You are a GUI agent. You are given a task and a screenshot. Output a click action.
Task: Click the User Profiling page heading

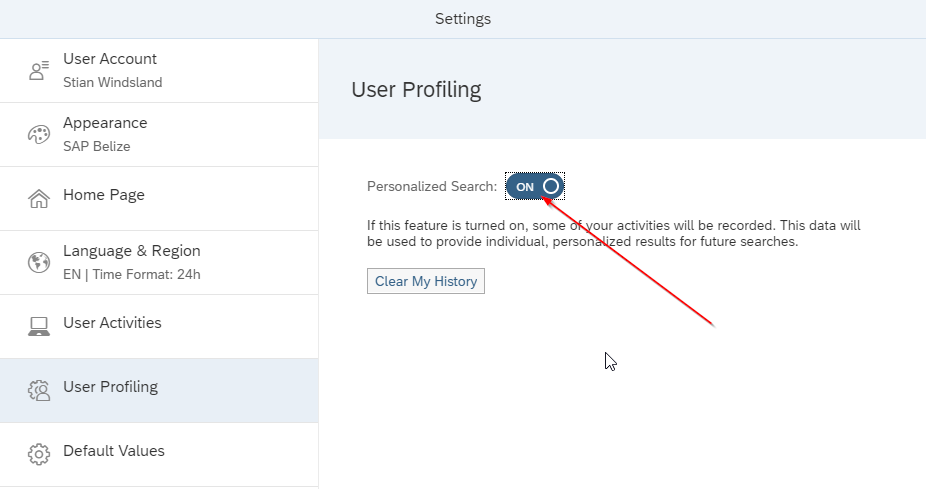(416, 90)
